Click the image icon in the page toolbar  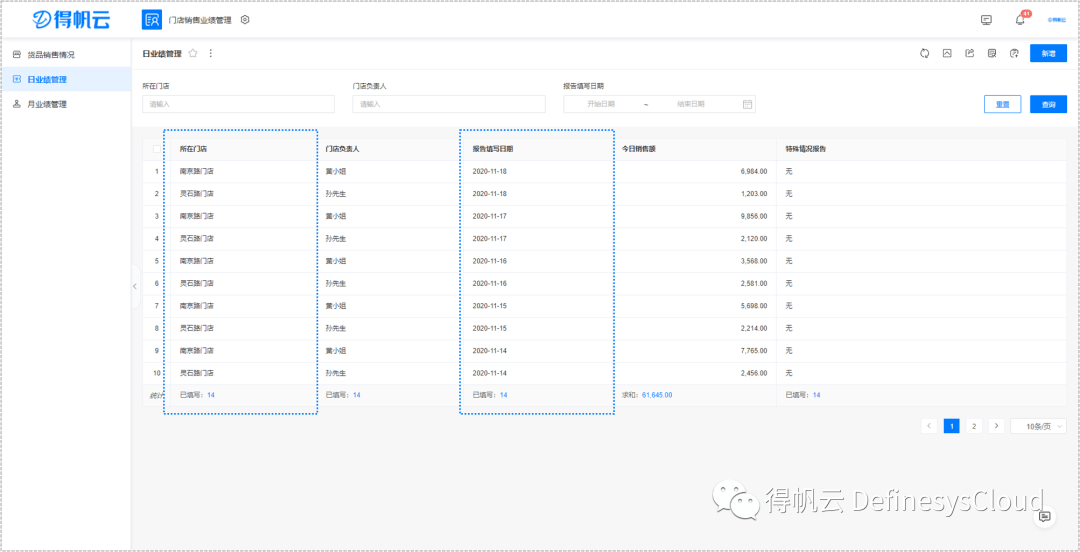[947, 53]
